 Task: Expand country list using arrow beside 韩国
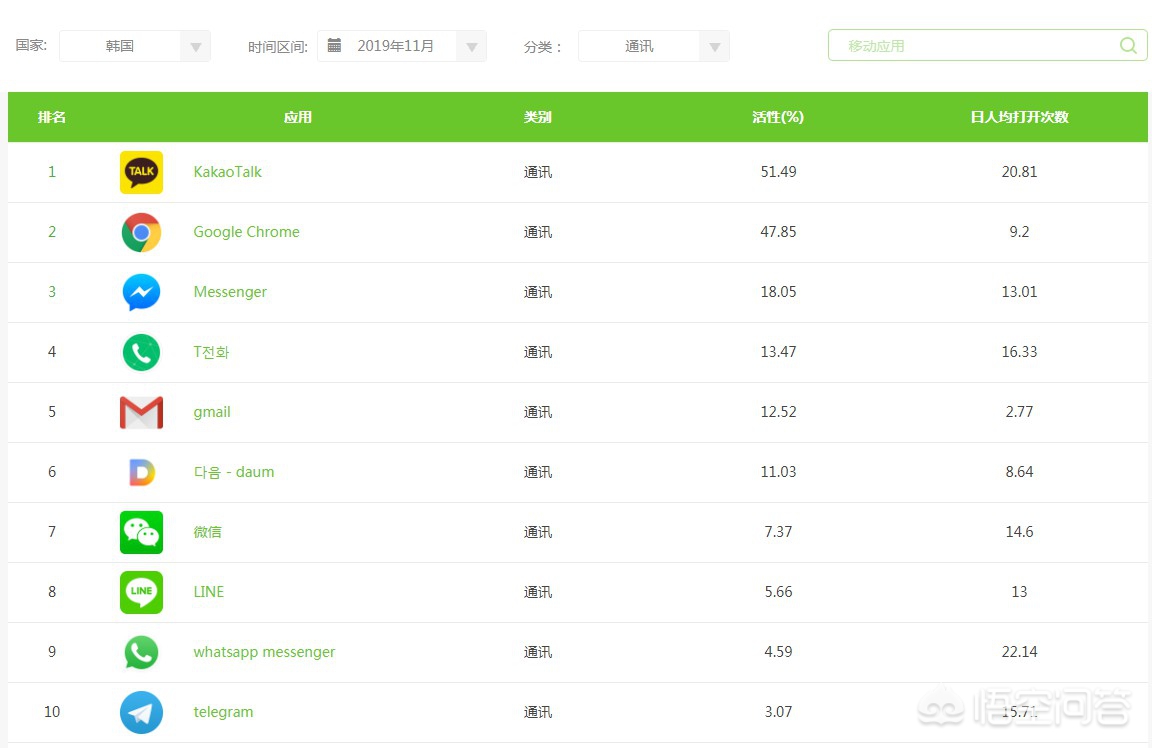pos(195,47)
